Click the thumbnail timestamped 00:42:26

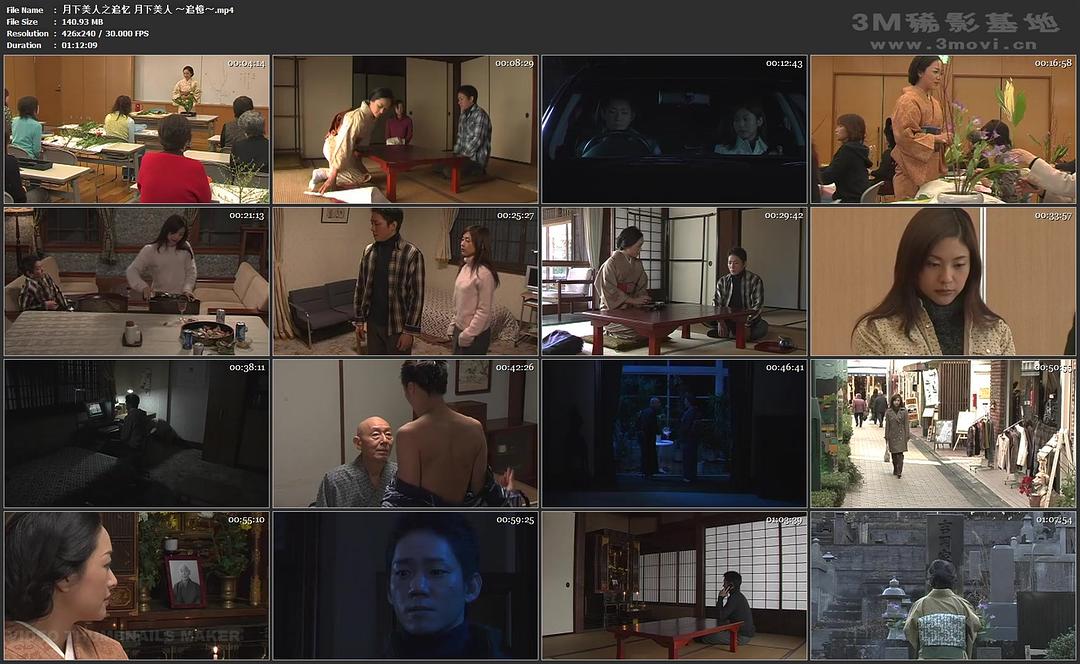click(405, 433)
